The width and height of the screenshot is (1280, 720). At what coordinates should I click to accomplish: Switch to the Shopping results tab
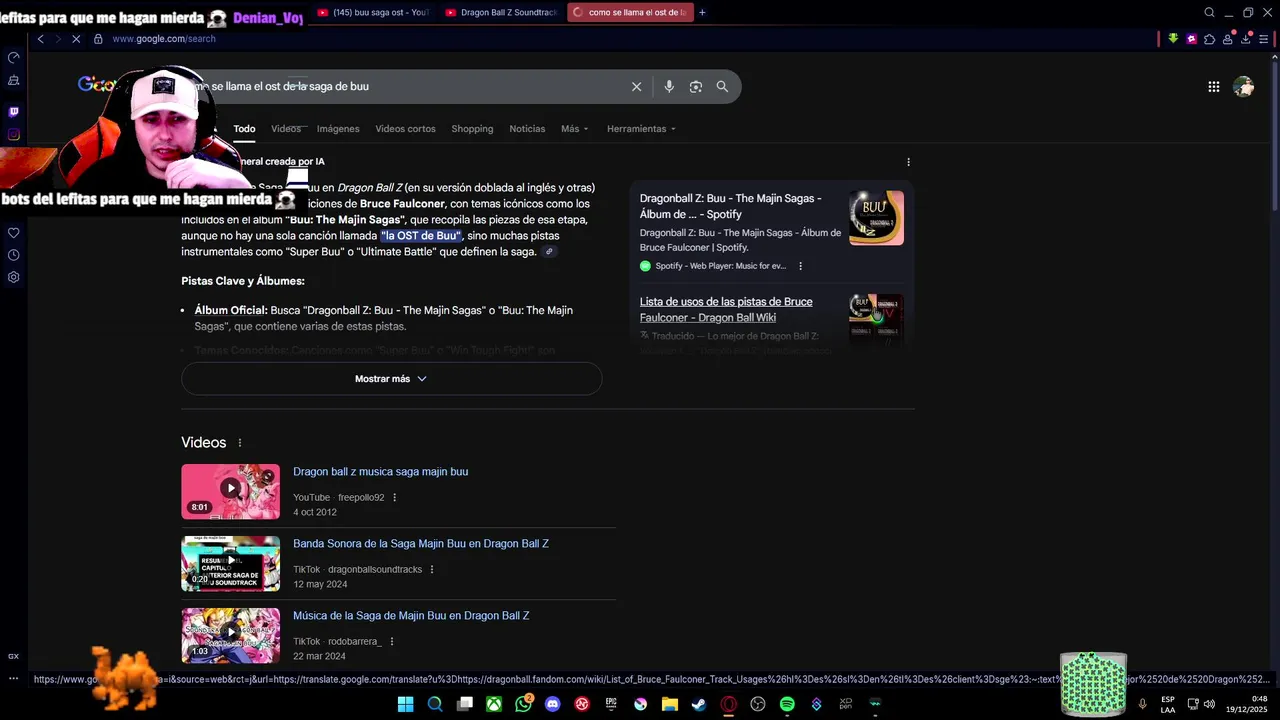pyautogui.click(x=472, y=129)
